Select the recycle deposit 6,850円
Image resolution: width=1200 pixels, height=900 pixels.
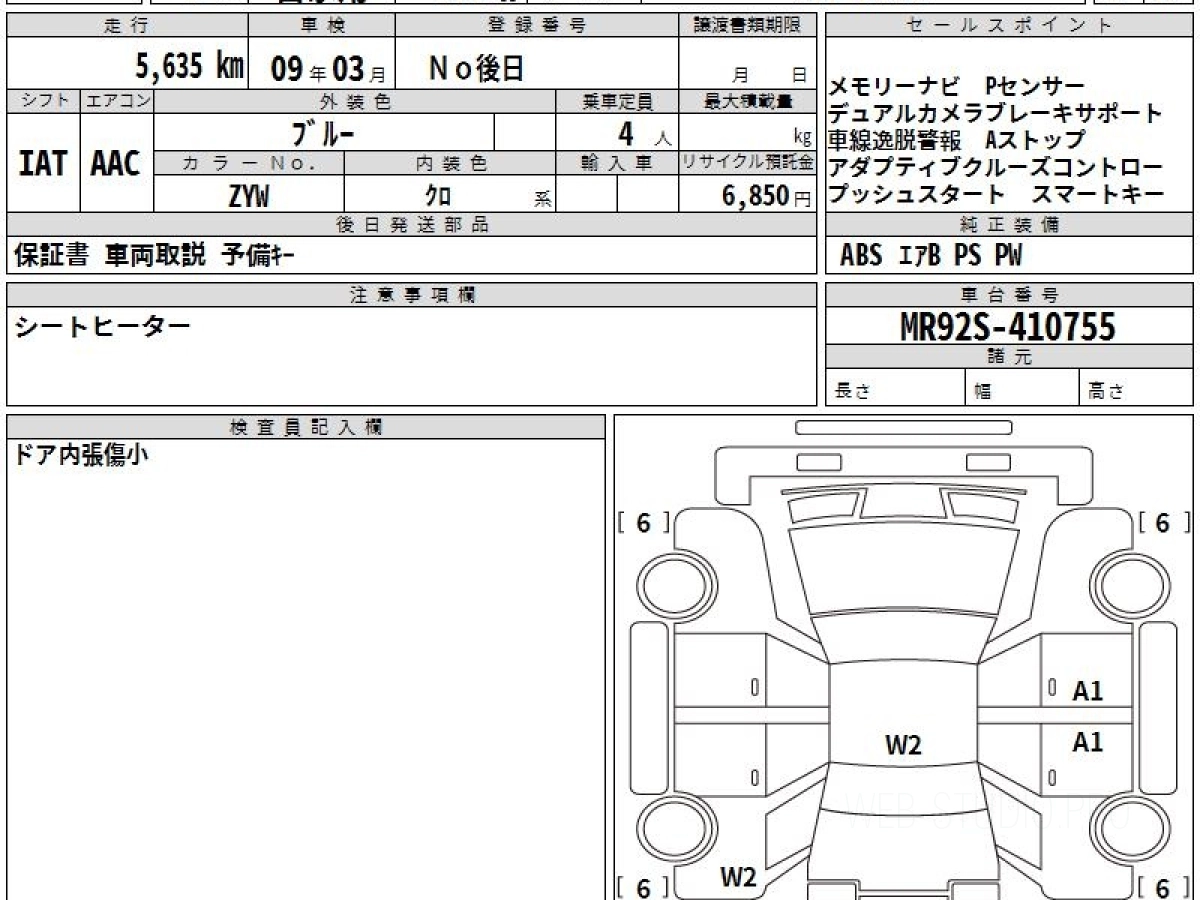766,196
